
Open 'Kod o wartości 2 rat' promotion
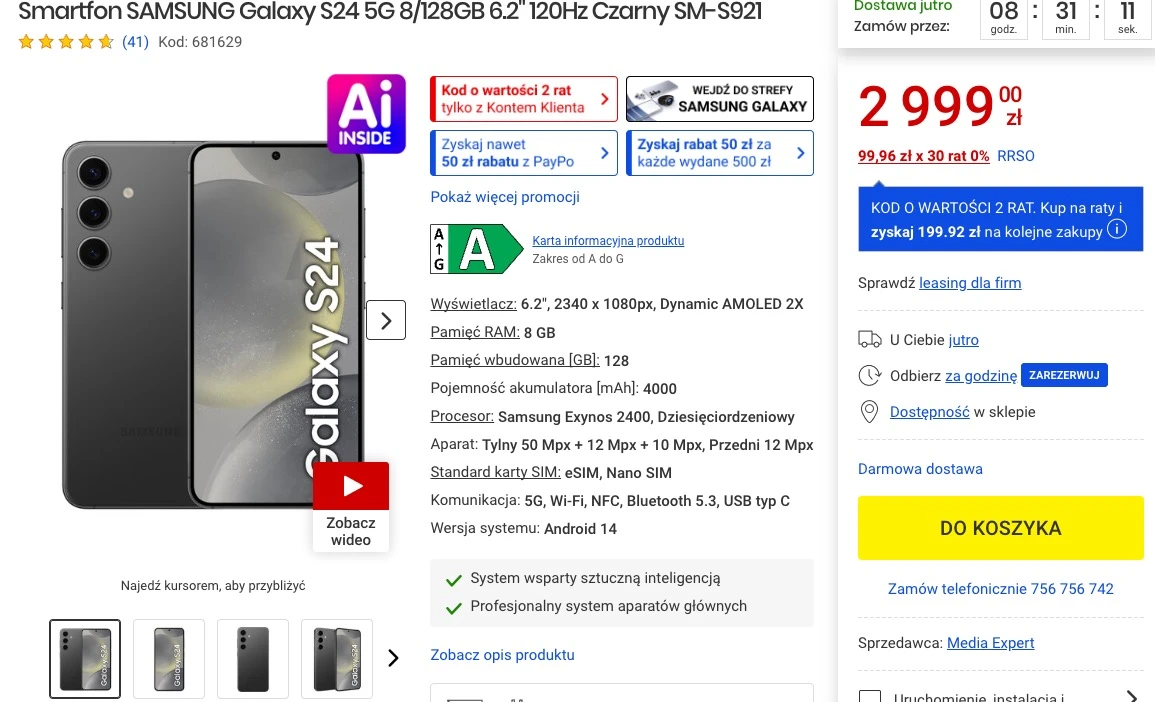coord(524,99)
